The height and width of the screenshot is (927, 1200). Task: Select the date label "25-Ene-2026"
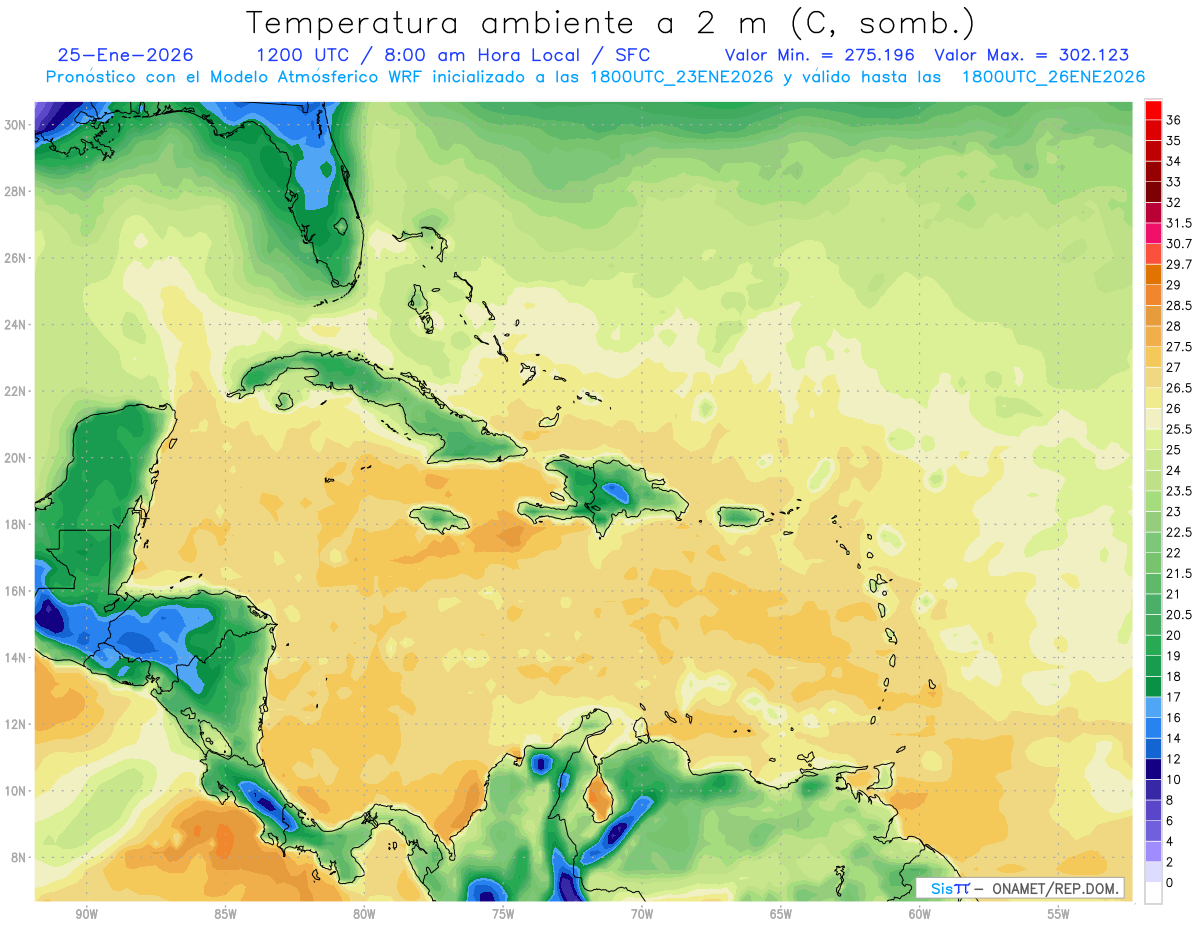(x=125, y=55)
